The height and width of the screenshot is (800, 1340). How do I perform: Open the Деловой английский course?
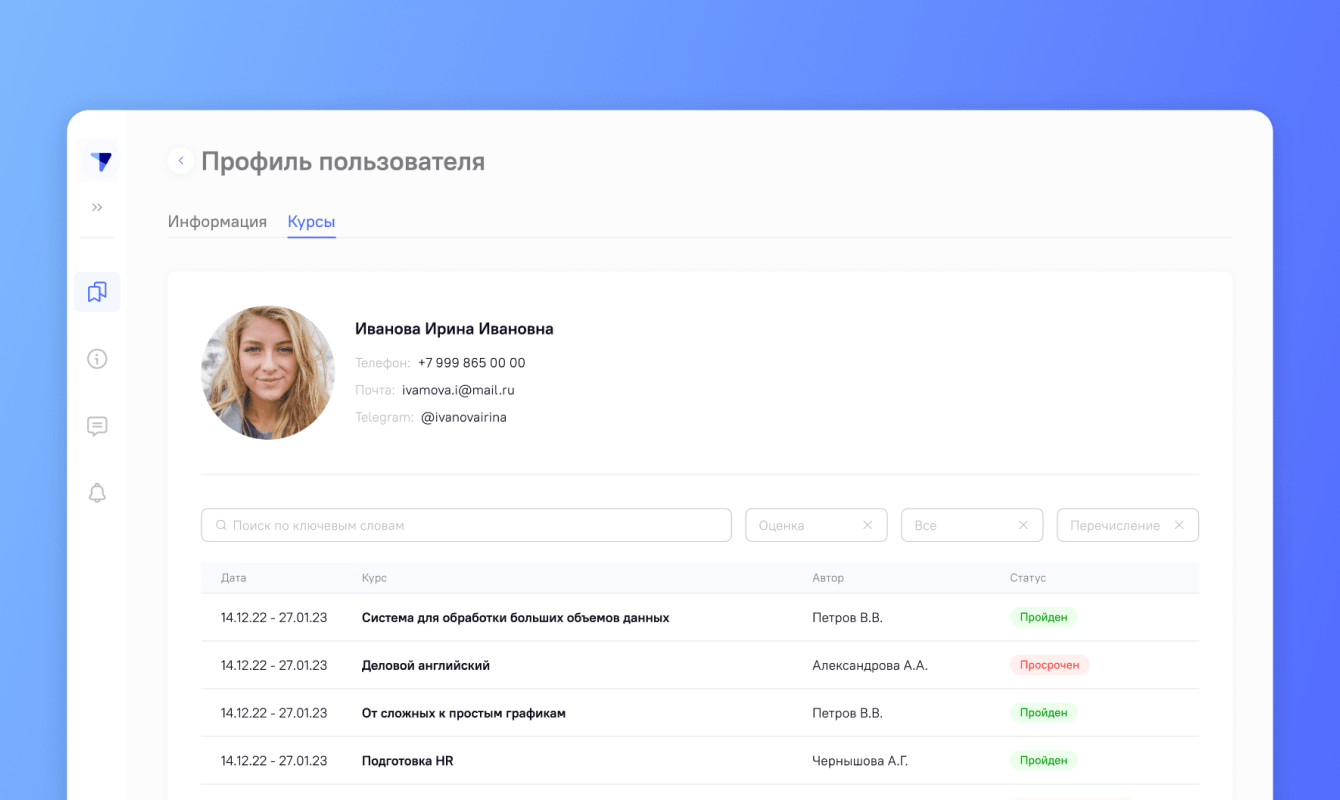426,665
